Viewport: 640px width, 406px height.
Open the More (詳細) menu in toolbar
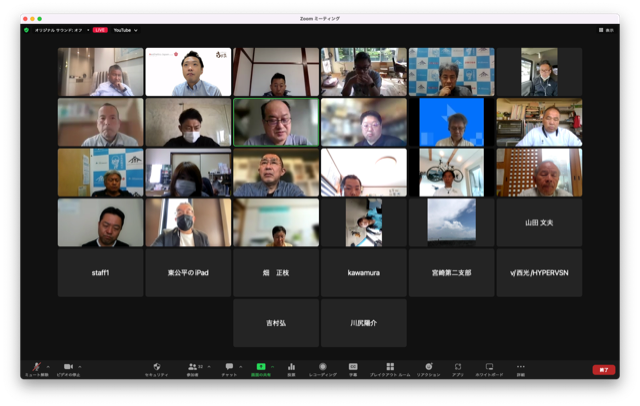pos(520,367)
